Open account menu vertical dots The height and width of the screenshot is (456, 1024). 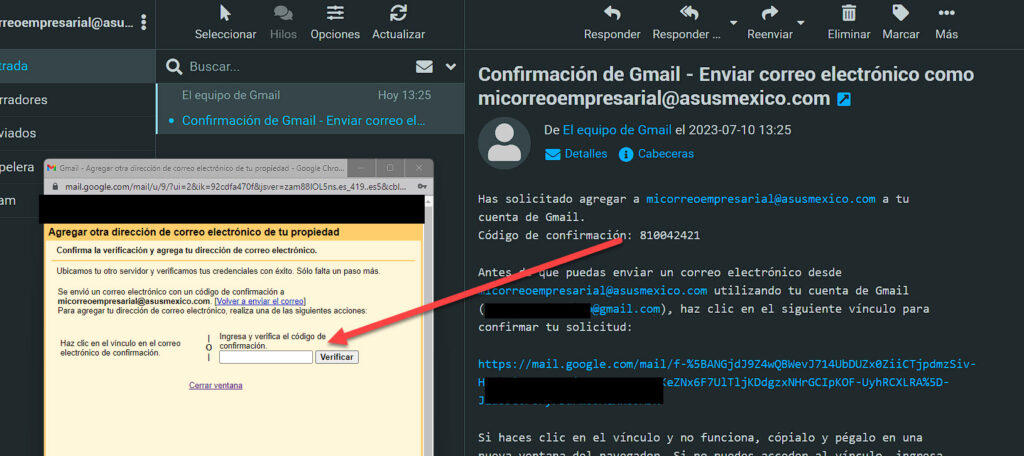pos(144,21)
